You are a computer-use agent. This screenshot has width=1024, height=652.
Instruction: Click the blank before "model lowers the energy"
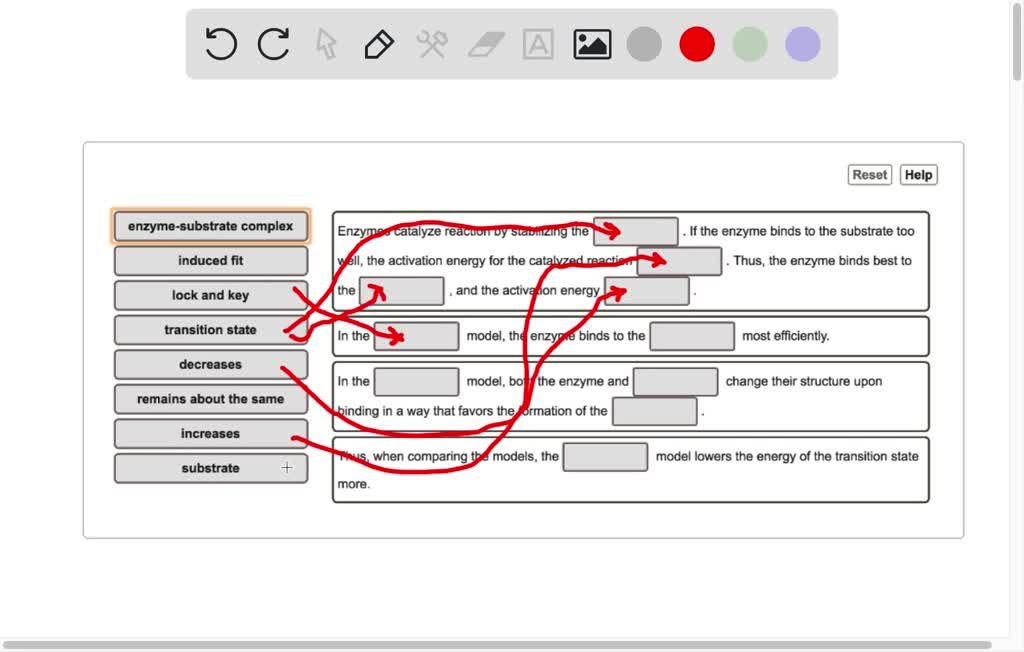(x=605, y=457)
